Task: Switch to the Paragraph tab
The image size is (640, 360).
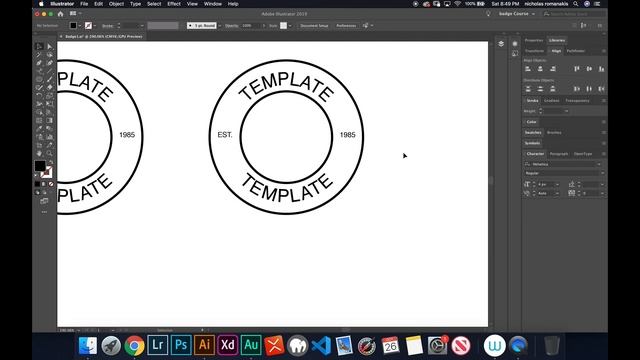Action: click(559, 154)
